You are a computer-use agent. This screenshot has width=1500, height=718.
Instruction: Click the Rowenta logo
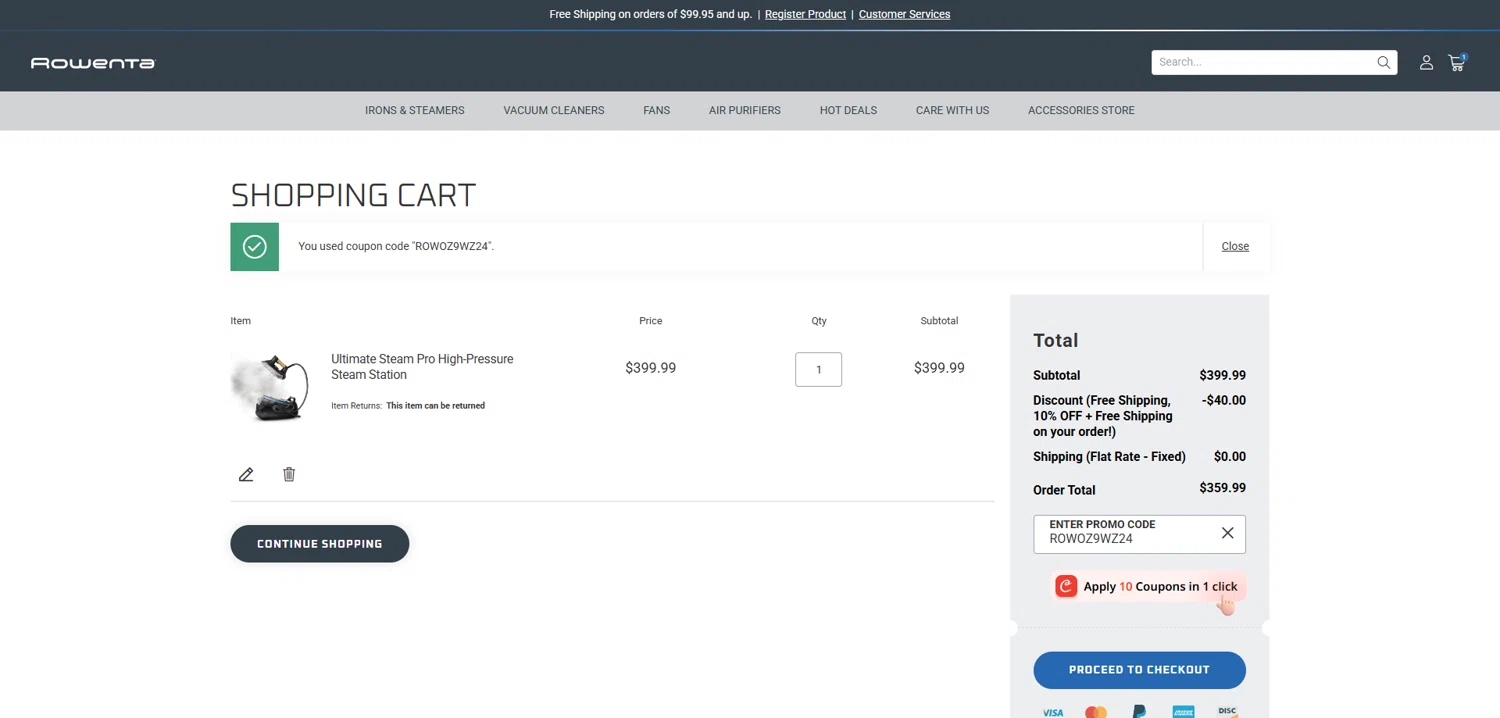[93, 63]
